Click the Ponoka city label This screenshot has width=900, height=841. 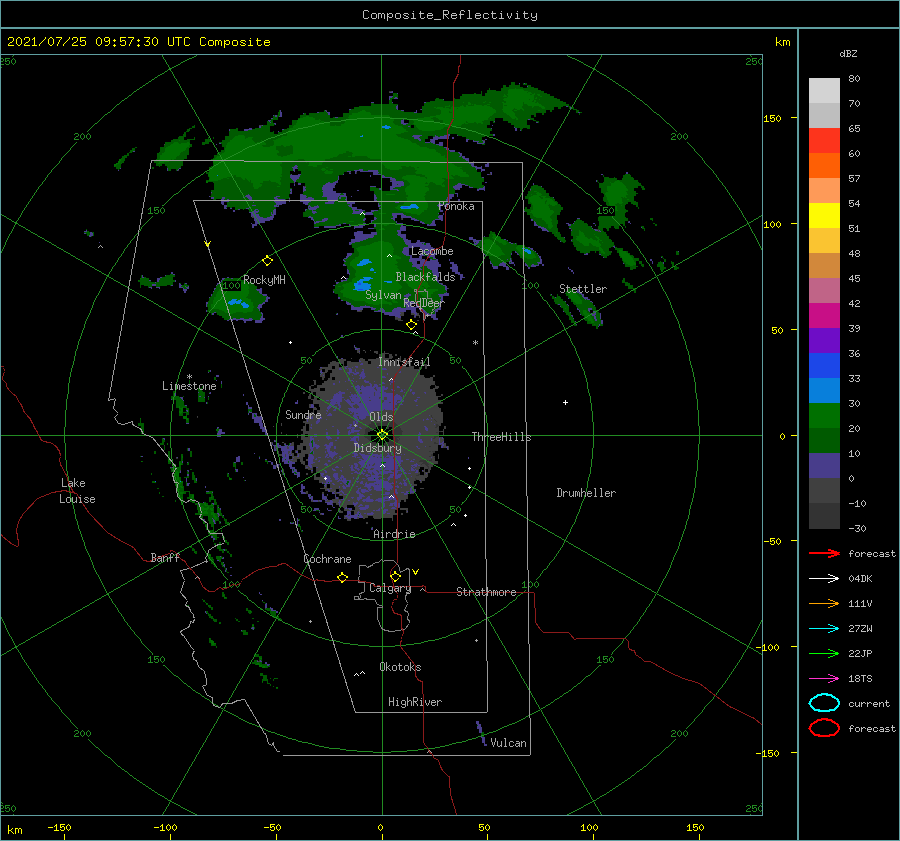click(x=456, y=206)
